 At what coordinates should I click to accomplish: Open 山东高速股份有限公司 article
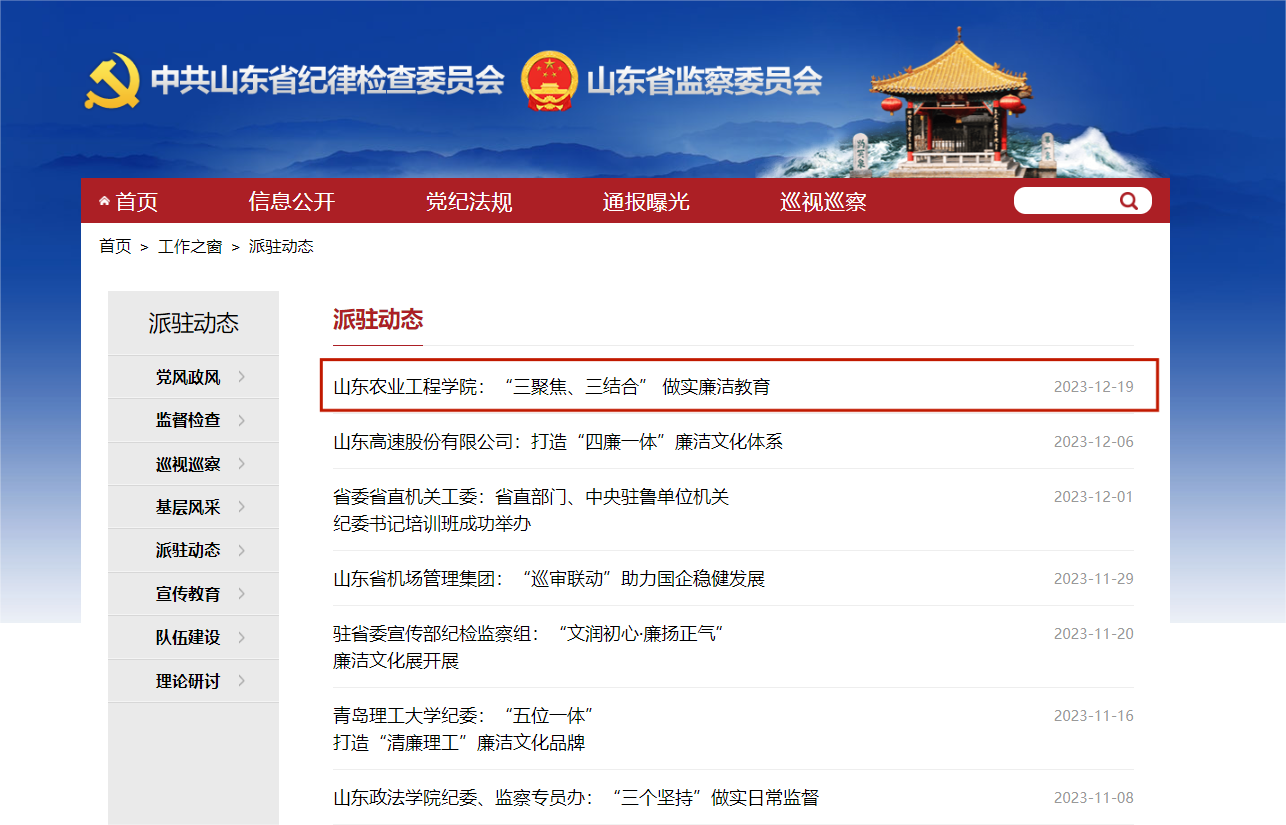[x=557, y=442]
